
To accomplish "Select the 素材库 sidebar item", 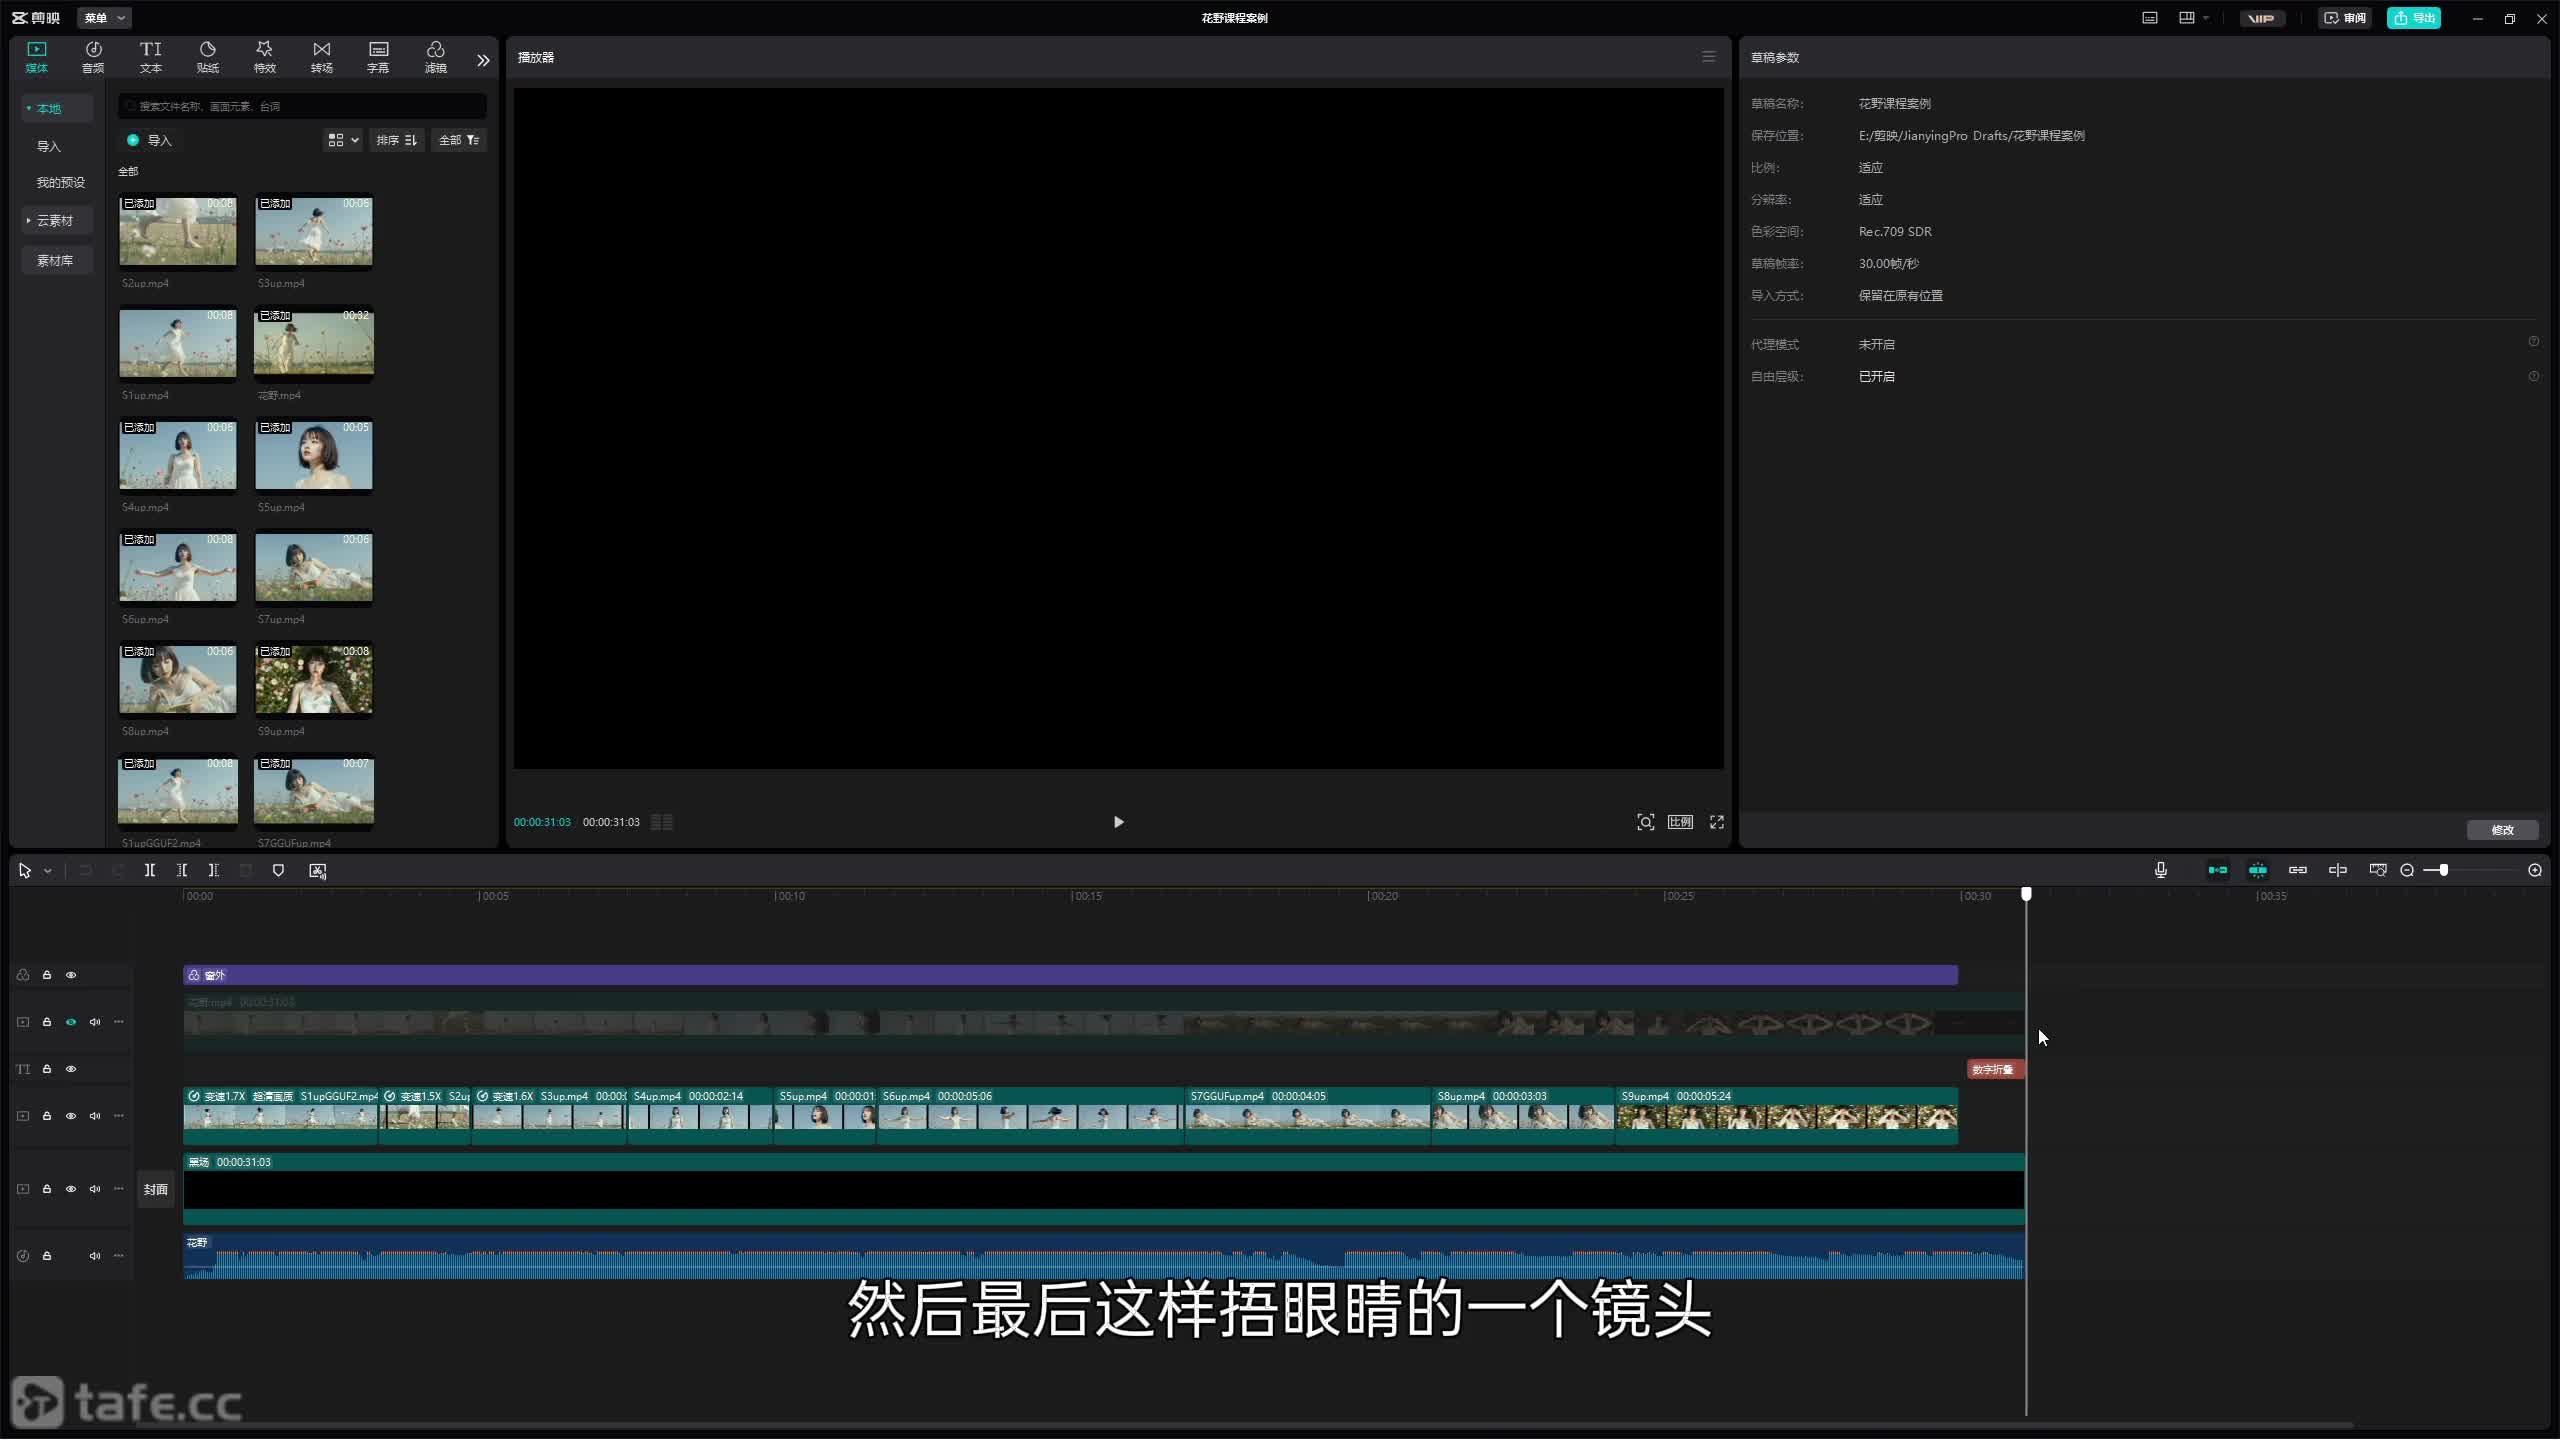I will pos(55,260).
